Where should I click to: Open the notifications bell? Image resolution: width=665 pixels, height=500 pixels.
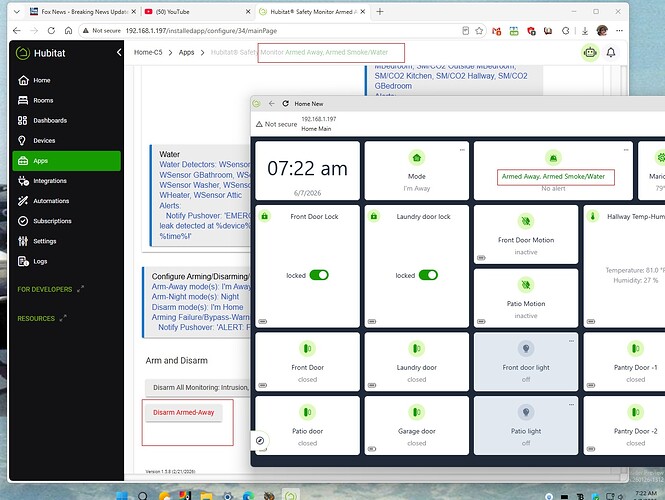611,53
